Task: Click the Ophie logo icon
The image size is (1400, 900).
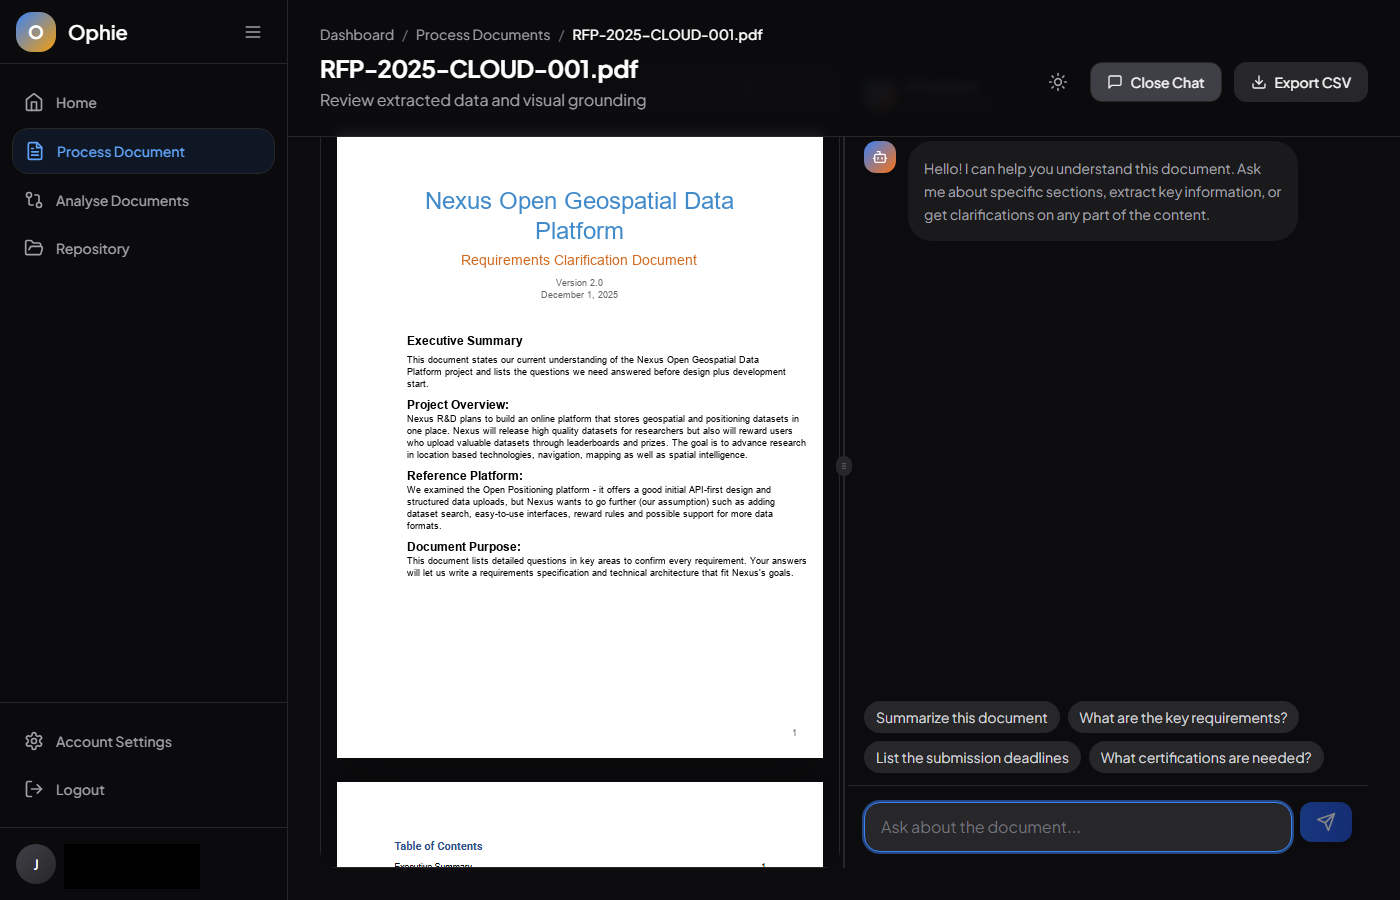Action: click(36, 32)
